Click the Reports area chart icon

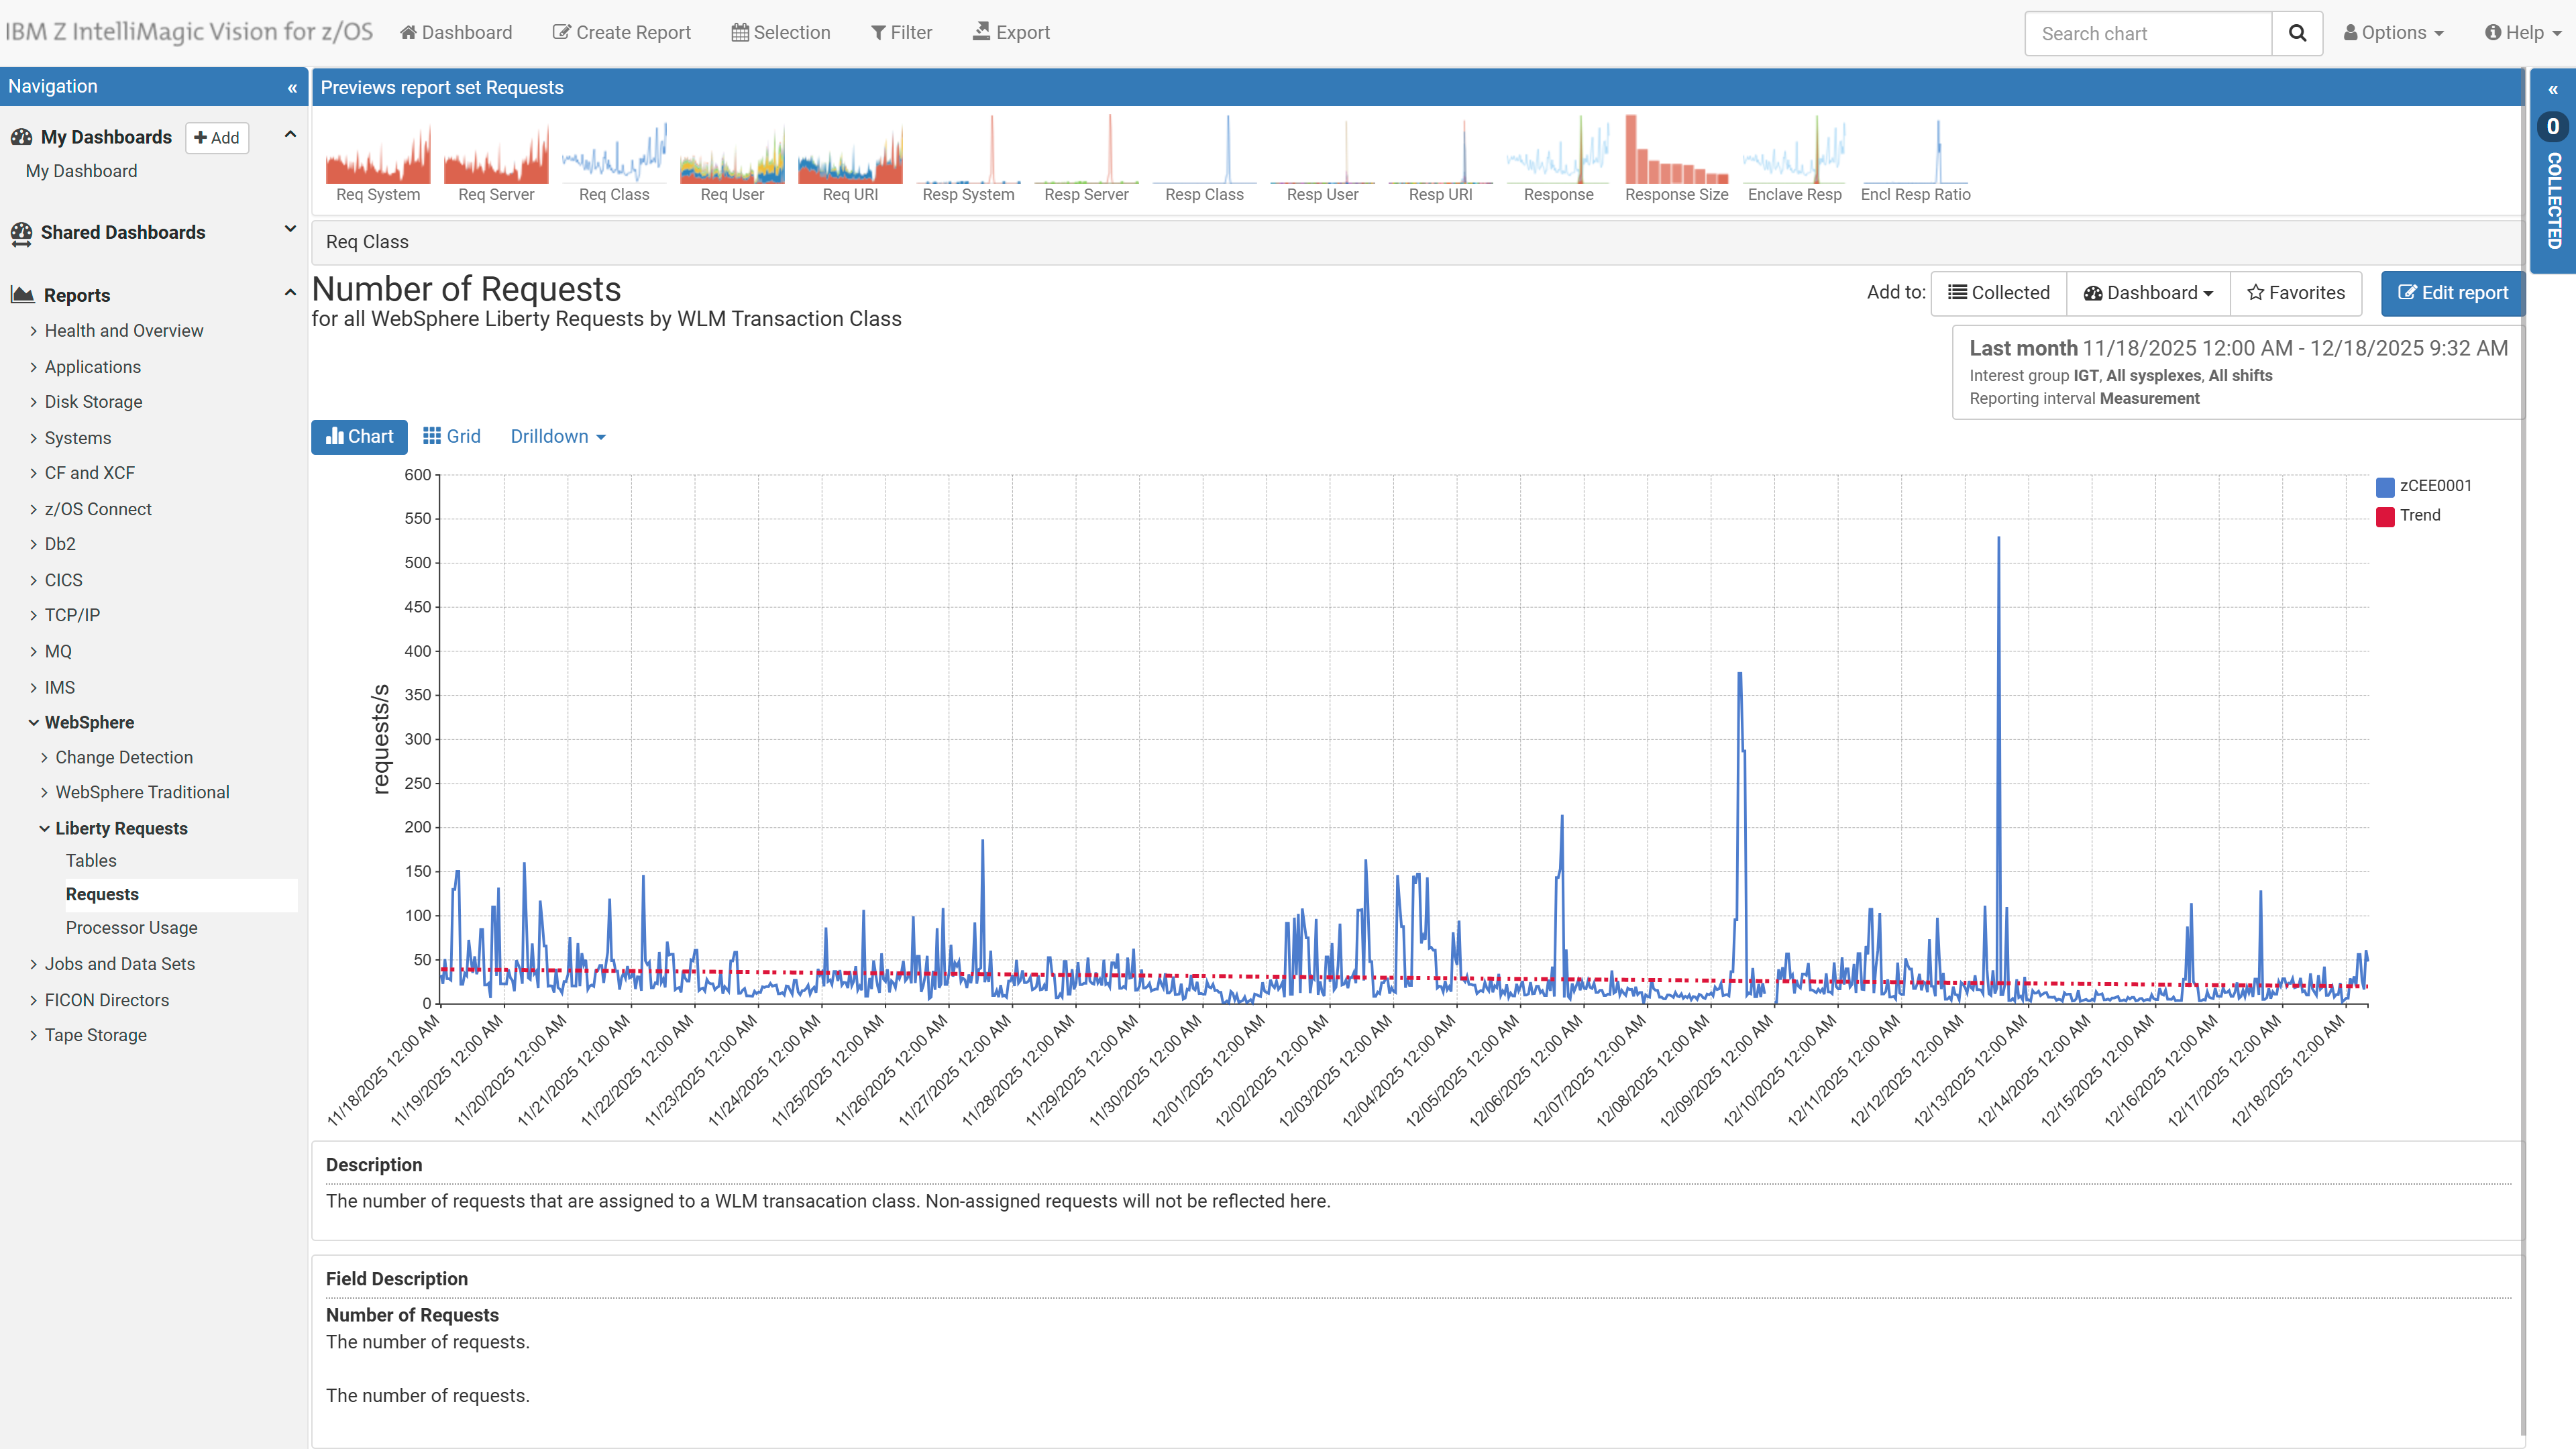tap(22, 295)
